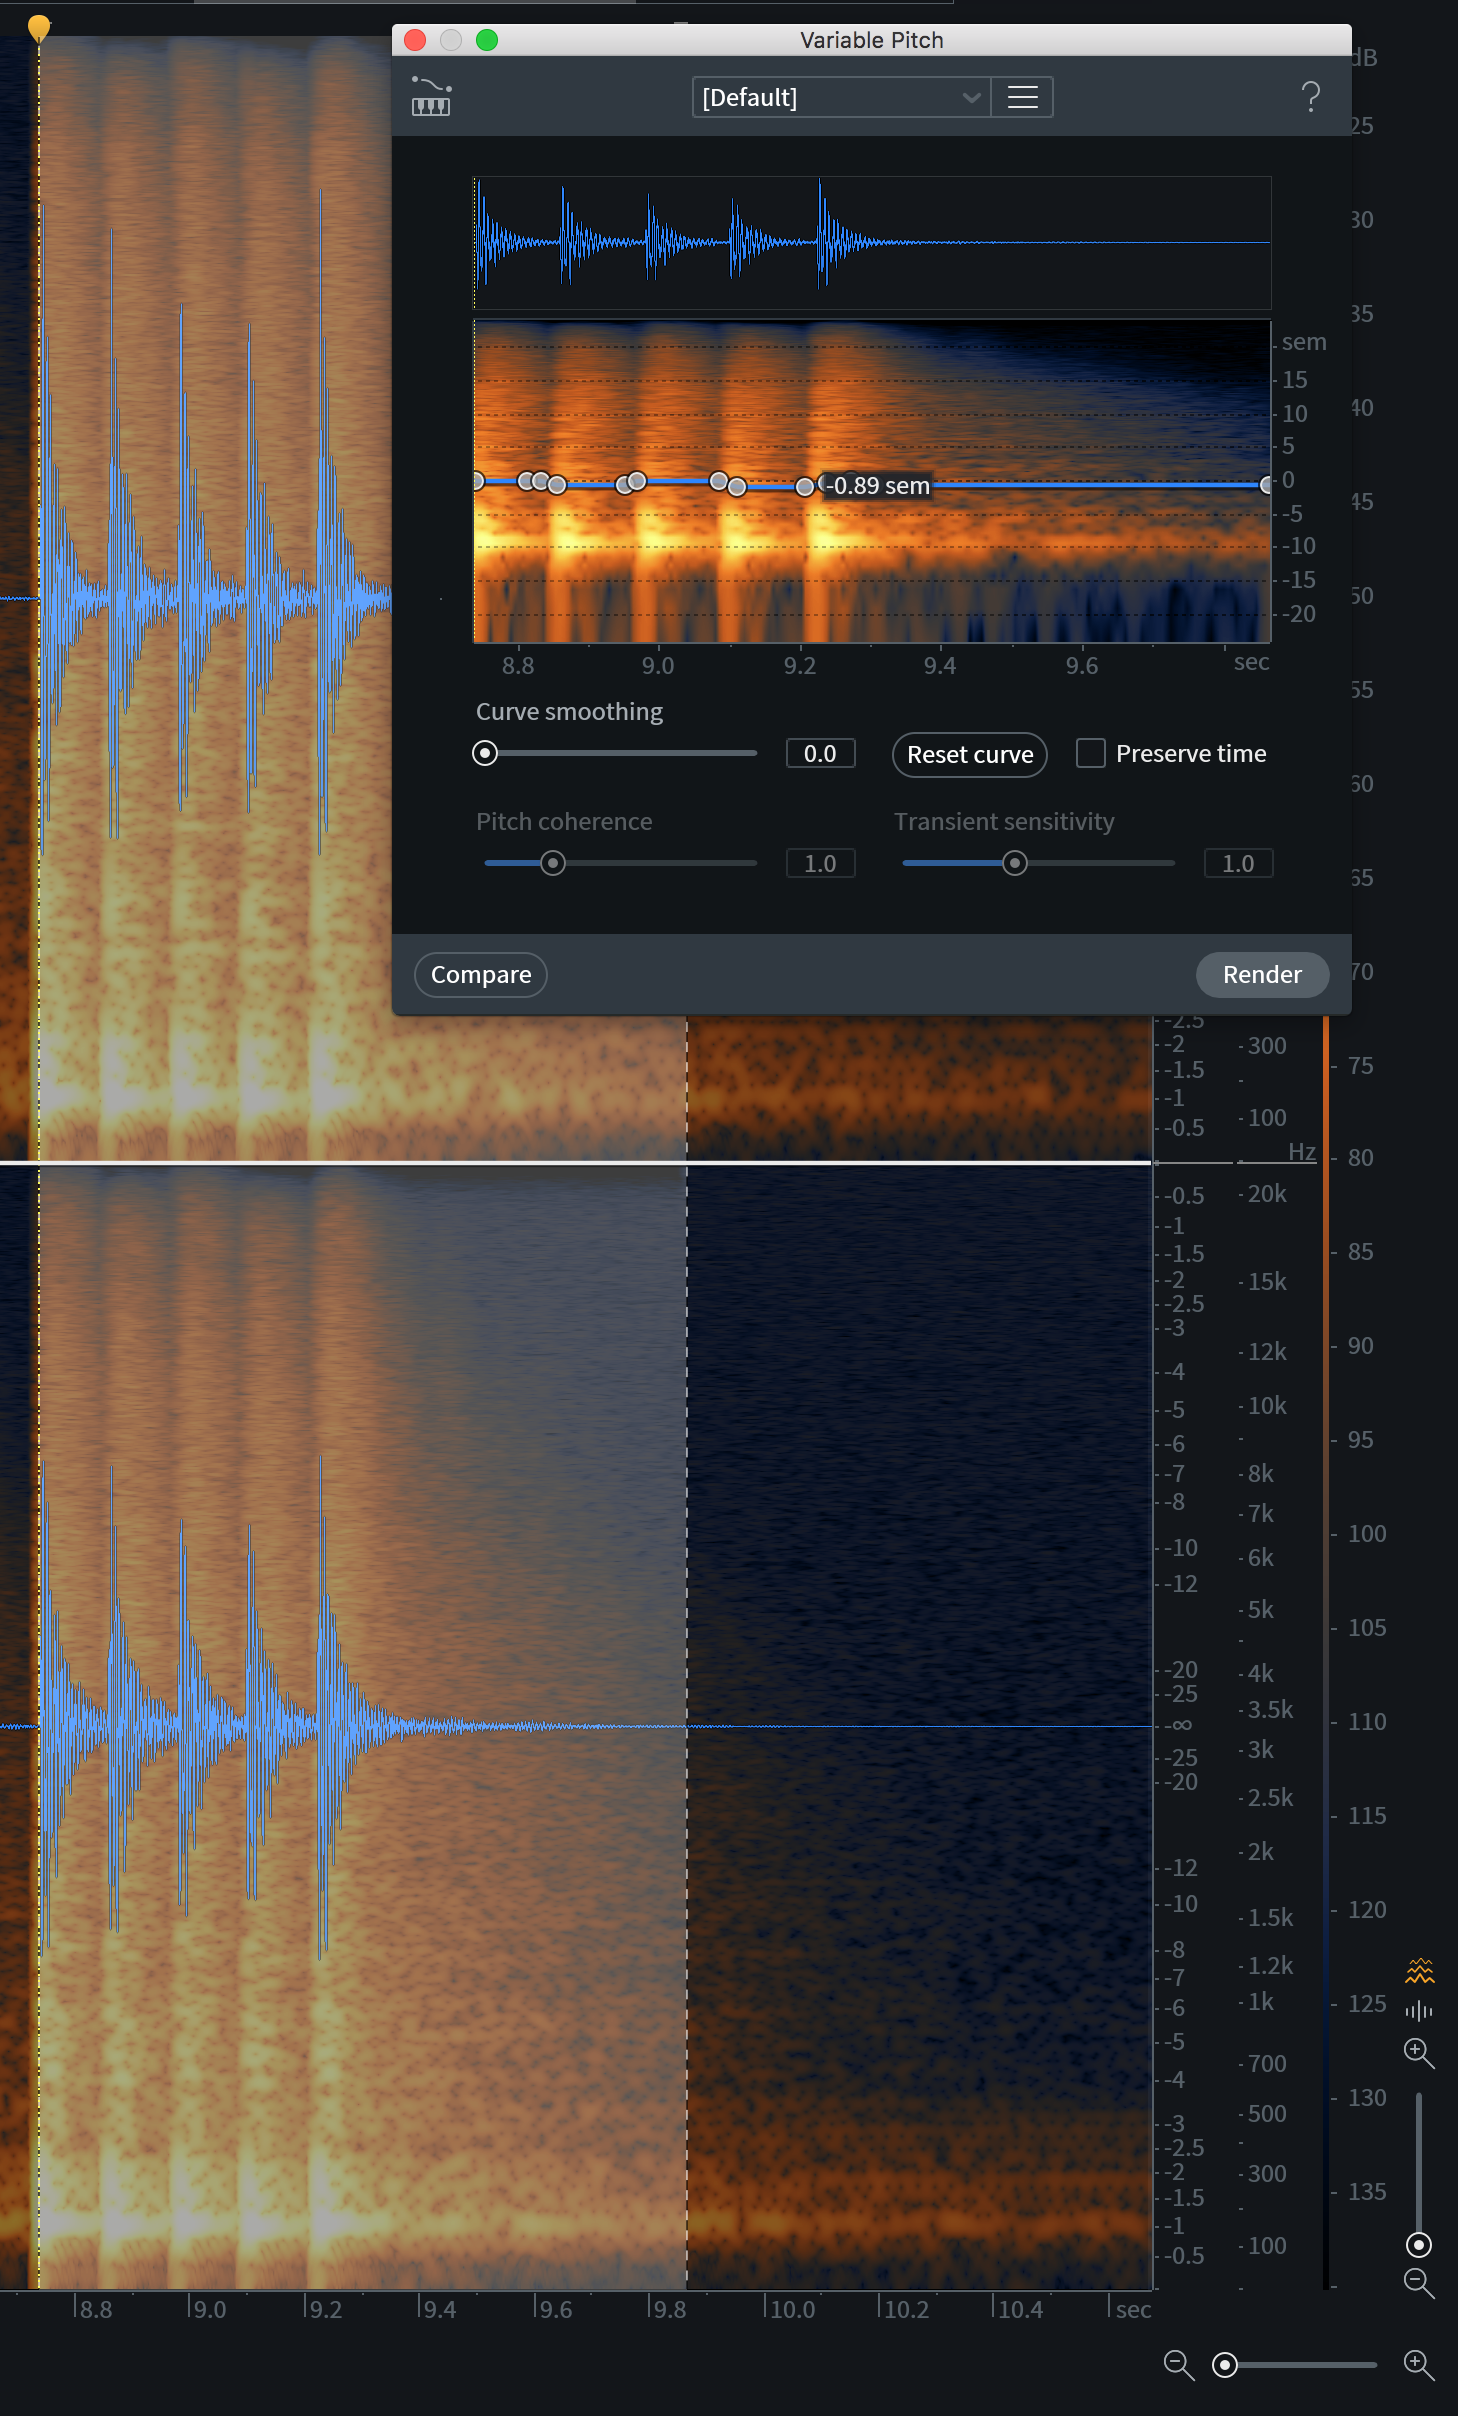The height and width of the screenshot is (2416, 1458).
Task: Click the orange playhead marker at top
Action: click(39, 27)
